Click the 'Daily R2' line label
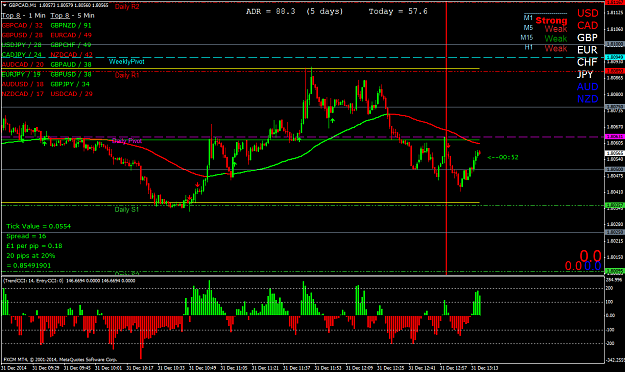 [x=127, y=7]
